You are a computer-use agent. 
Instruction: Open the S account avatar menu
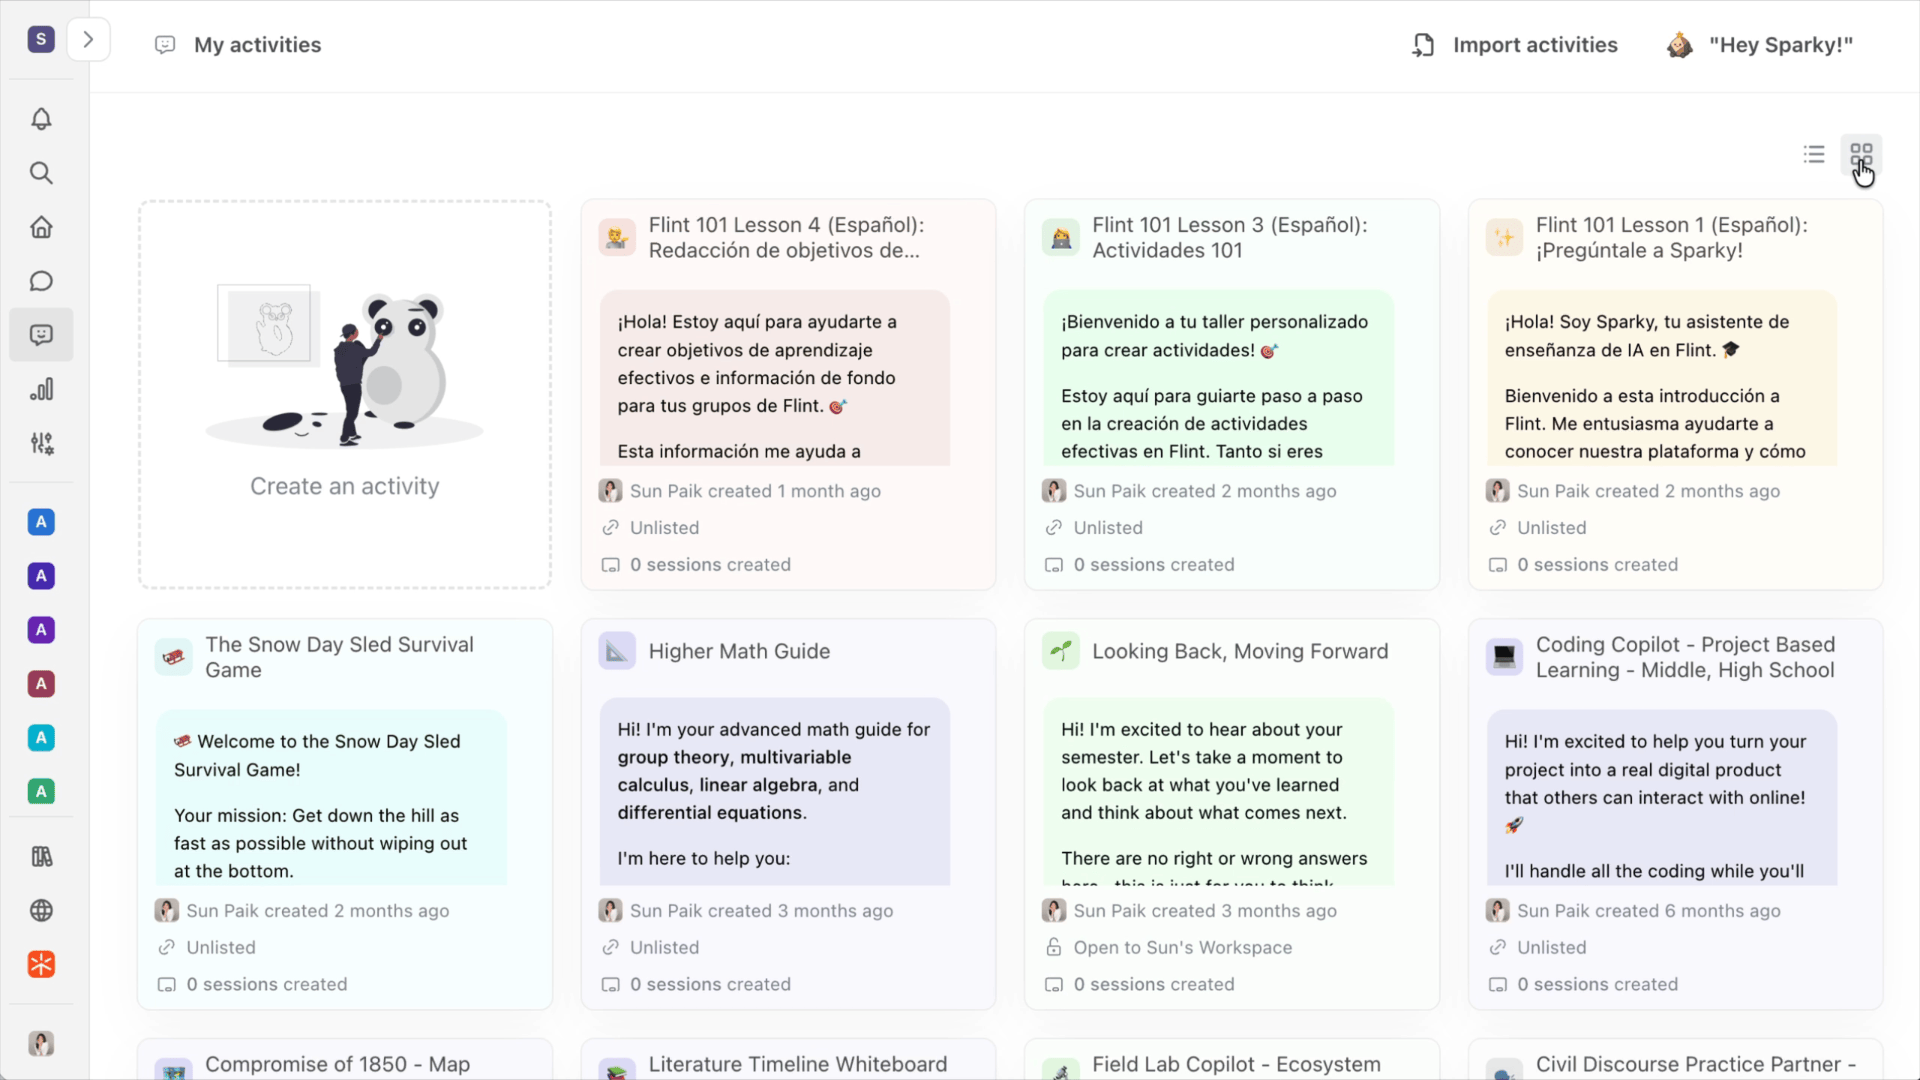[x=41, y=39]
